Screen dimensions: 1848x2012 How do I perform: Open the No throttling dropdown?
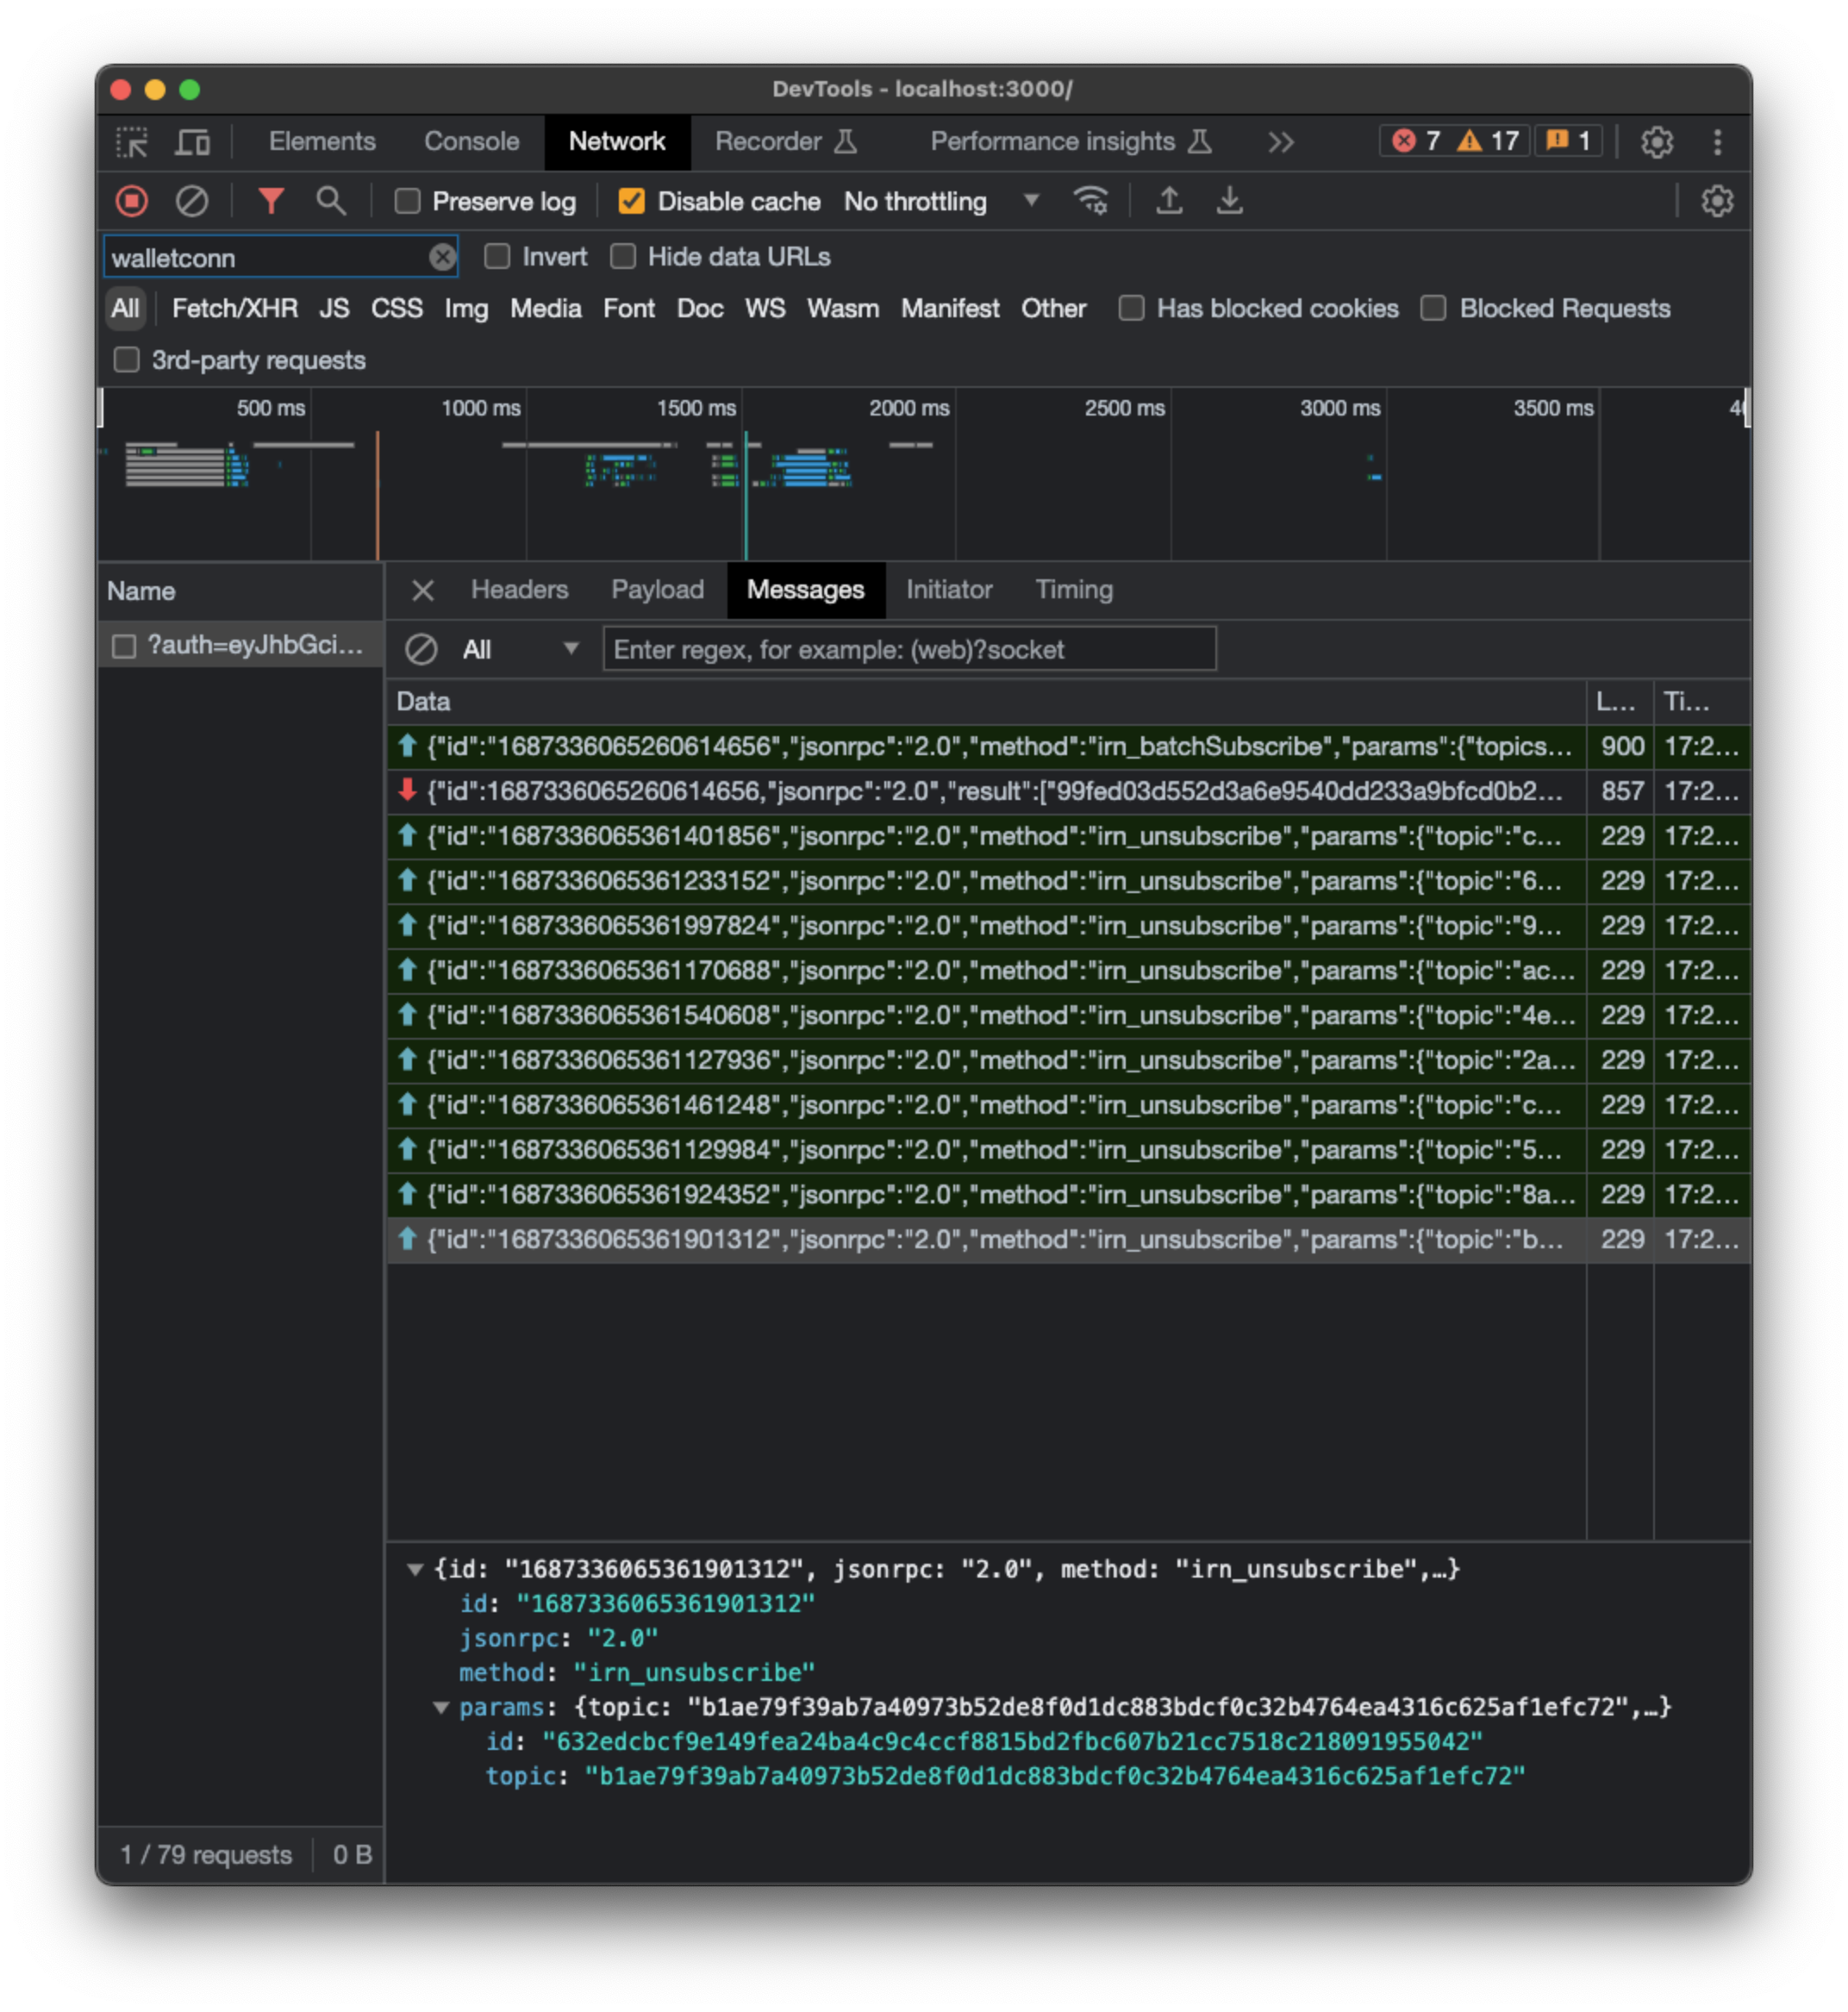[x=940, y=201]
